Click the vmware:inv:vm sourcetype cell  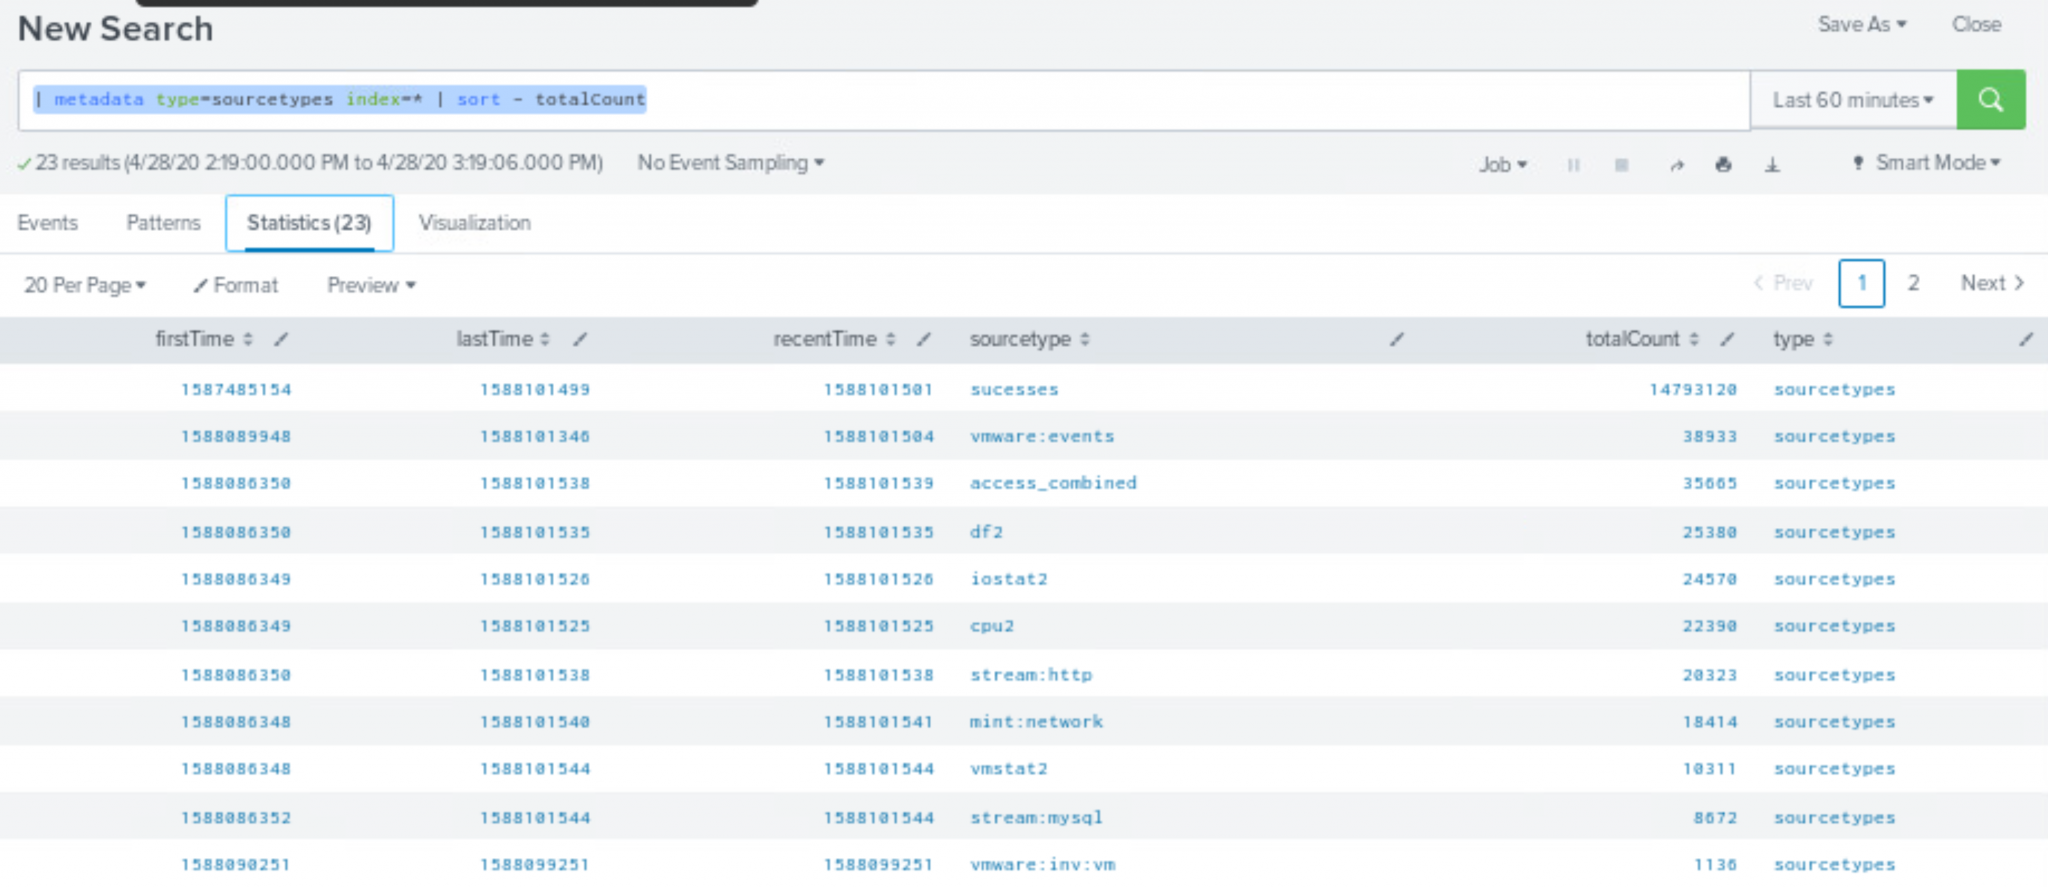[x=1042, y=865]
